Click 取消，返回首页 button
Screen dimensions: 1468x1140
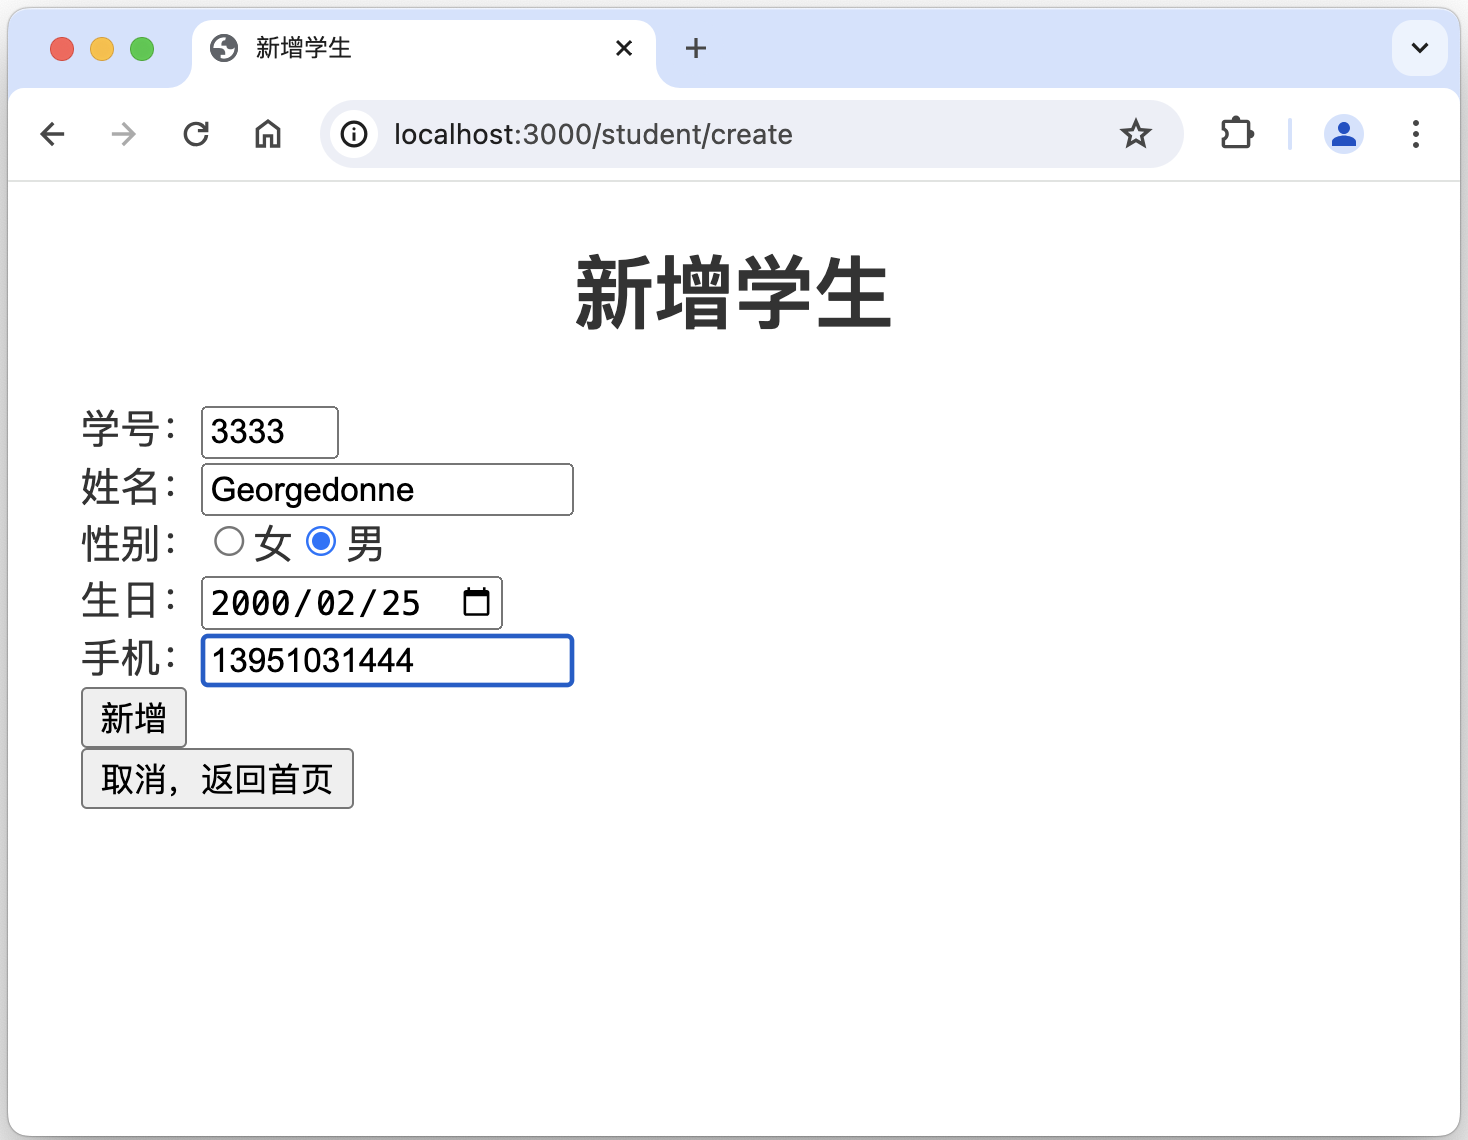coord(217,779)
